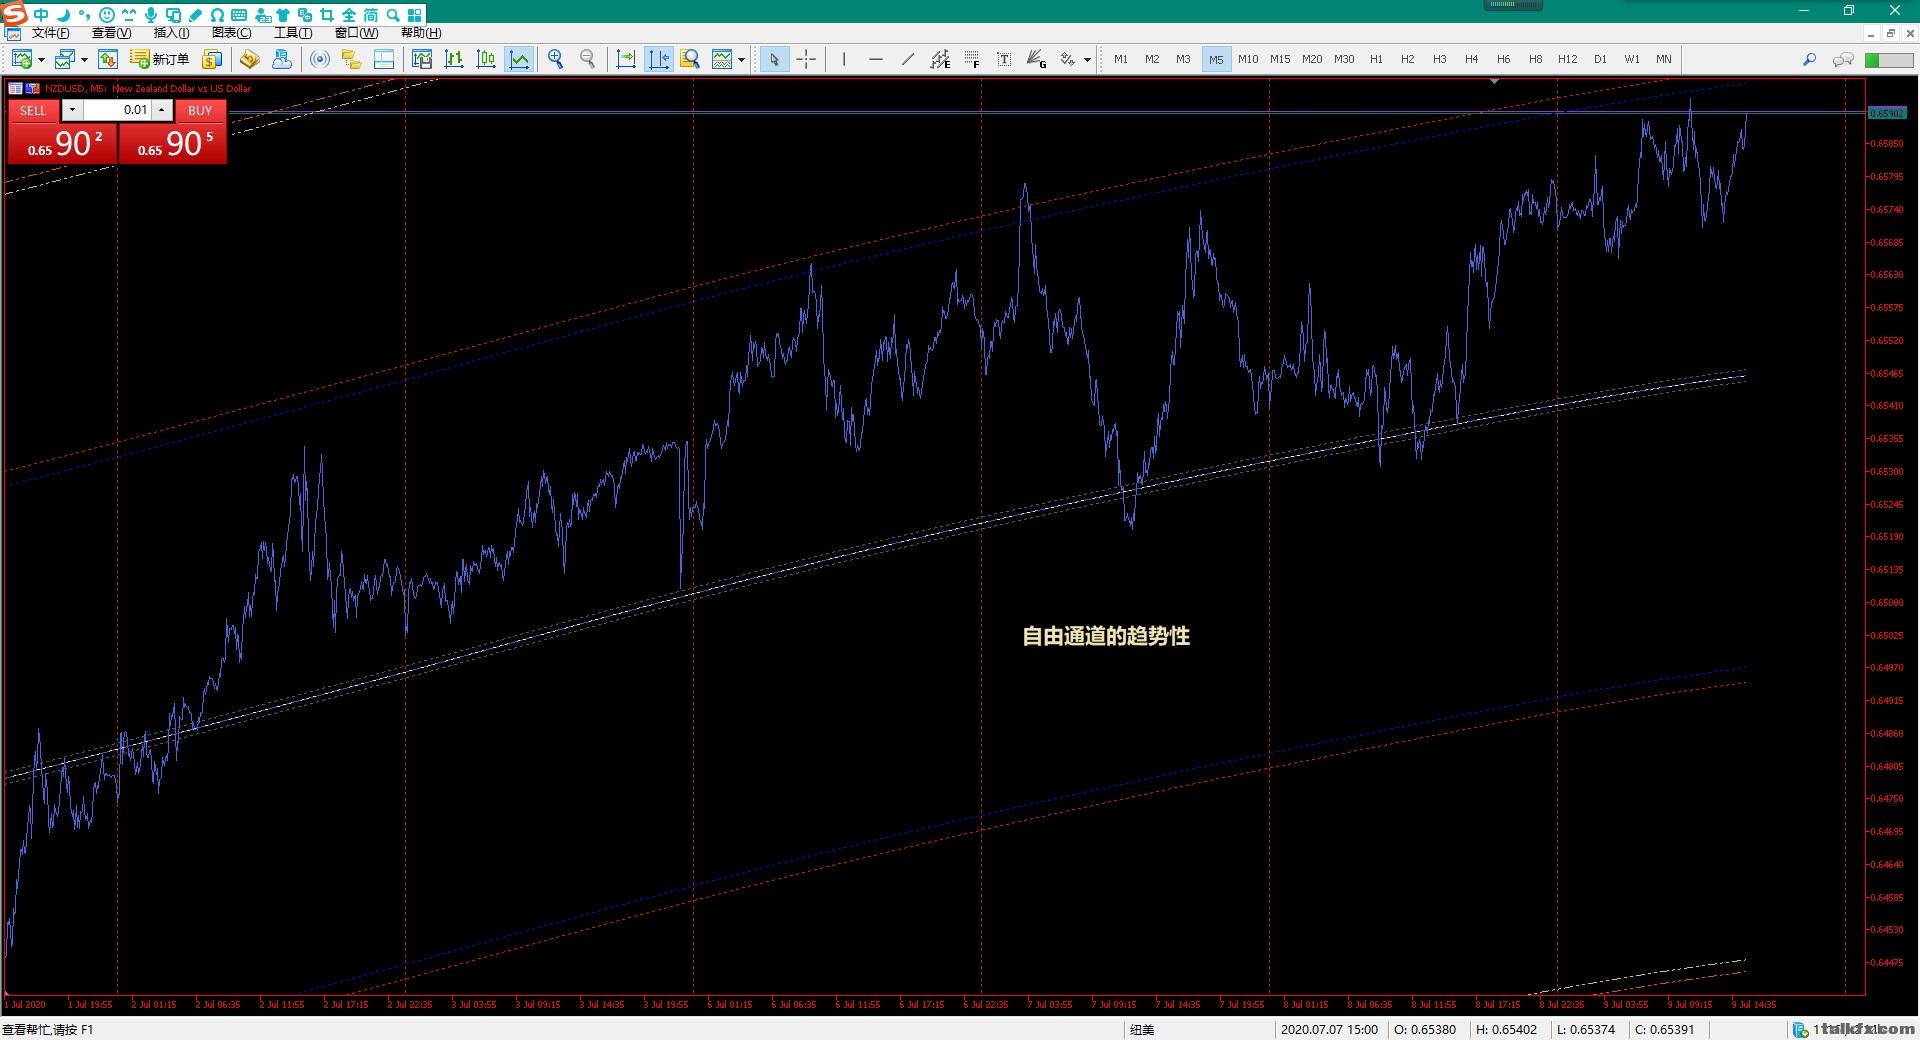
Task: Toggle Sogou voice input microphone
Action: pyautogui.click(x=151, y=15)
